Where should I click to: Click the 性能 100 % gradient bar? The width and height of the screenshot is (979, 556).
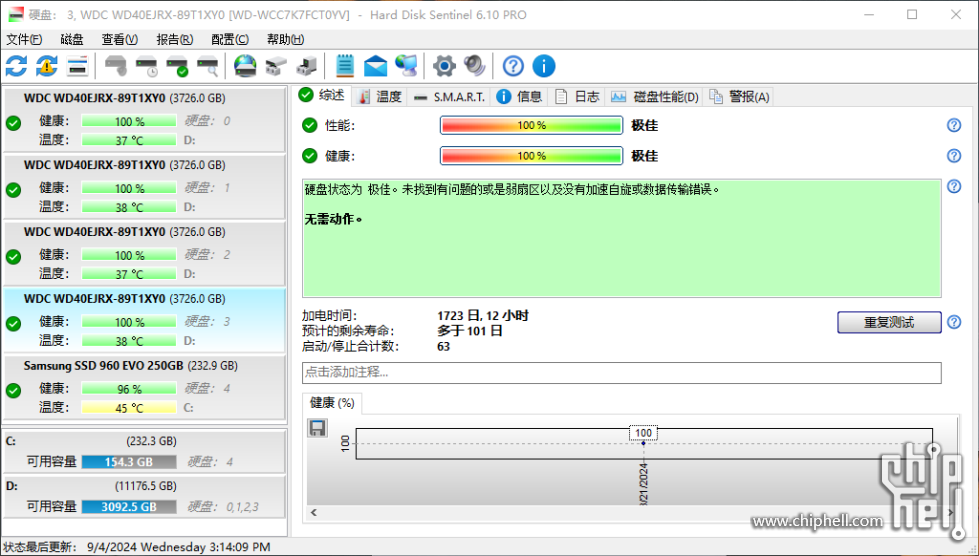[x=531, y=125]
